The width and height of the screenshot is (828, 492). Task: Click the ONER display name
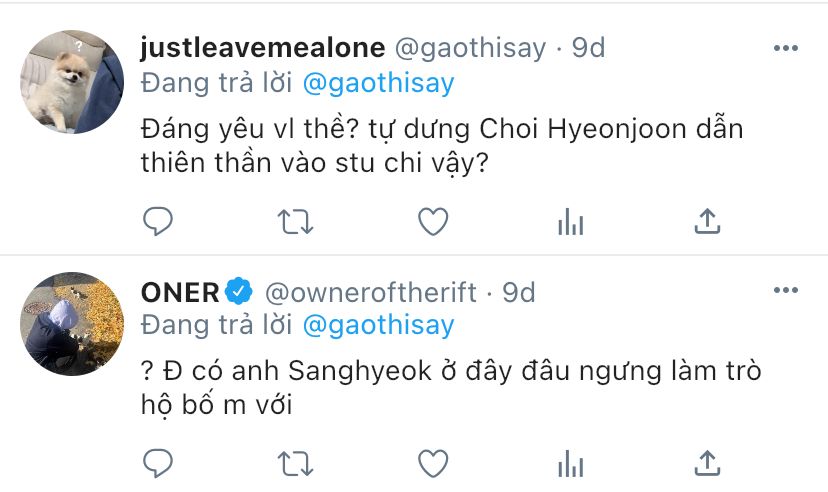[180, 292]
